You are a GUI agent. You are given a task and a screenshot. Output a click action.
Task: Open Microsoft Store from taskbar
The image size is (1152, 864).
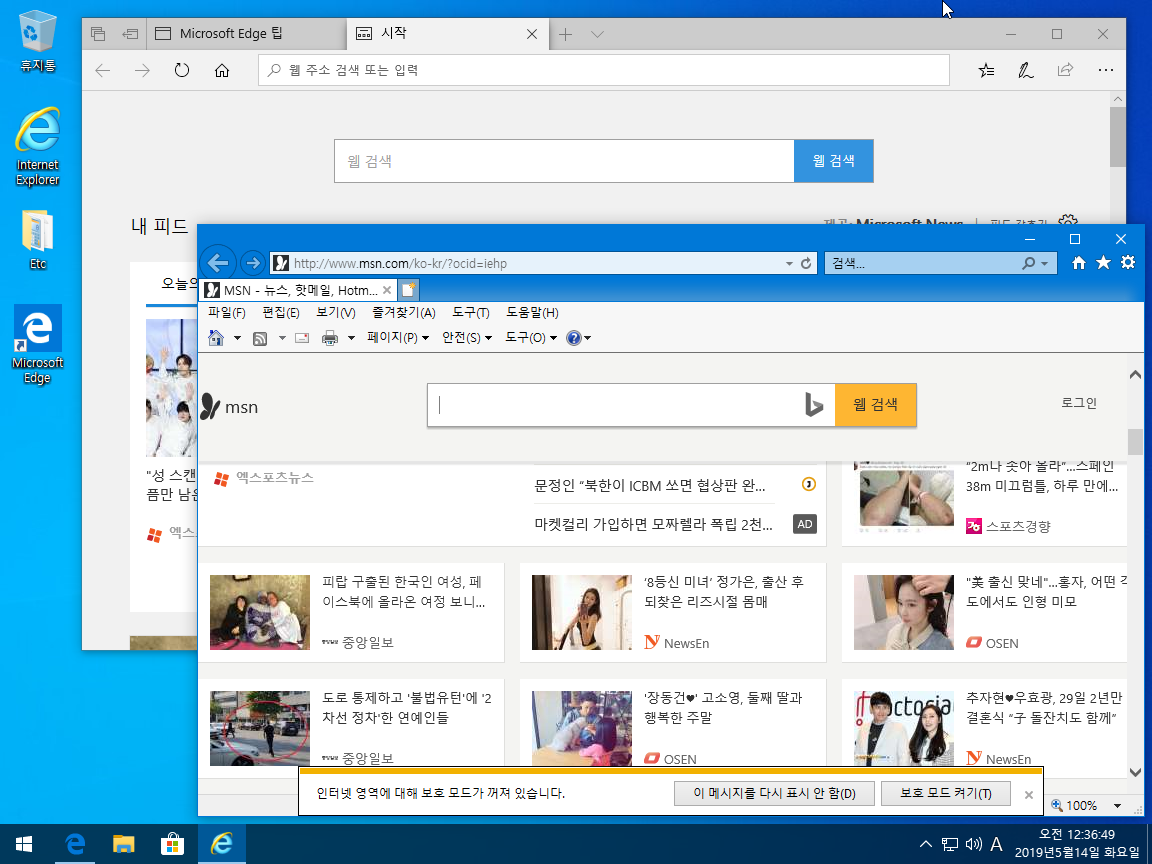(172, 843)
